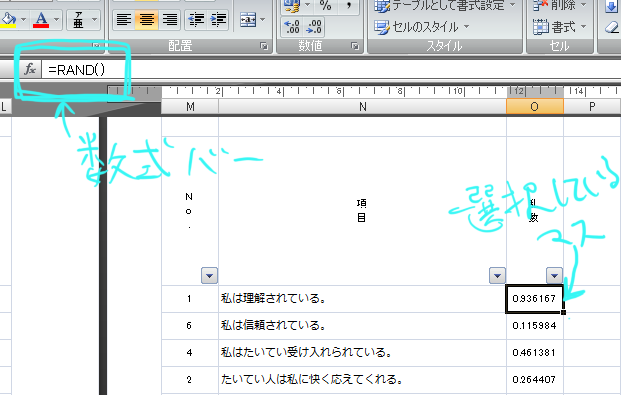
Task: Open 配置 group dialog launcher
Action: tap(264, 46)
